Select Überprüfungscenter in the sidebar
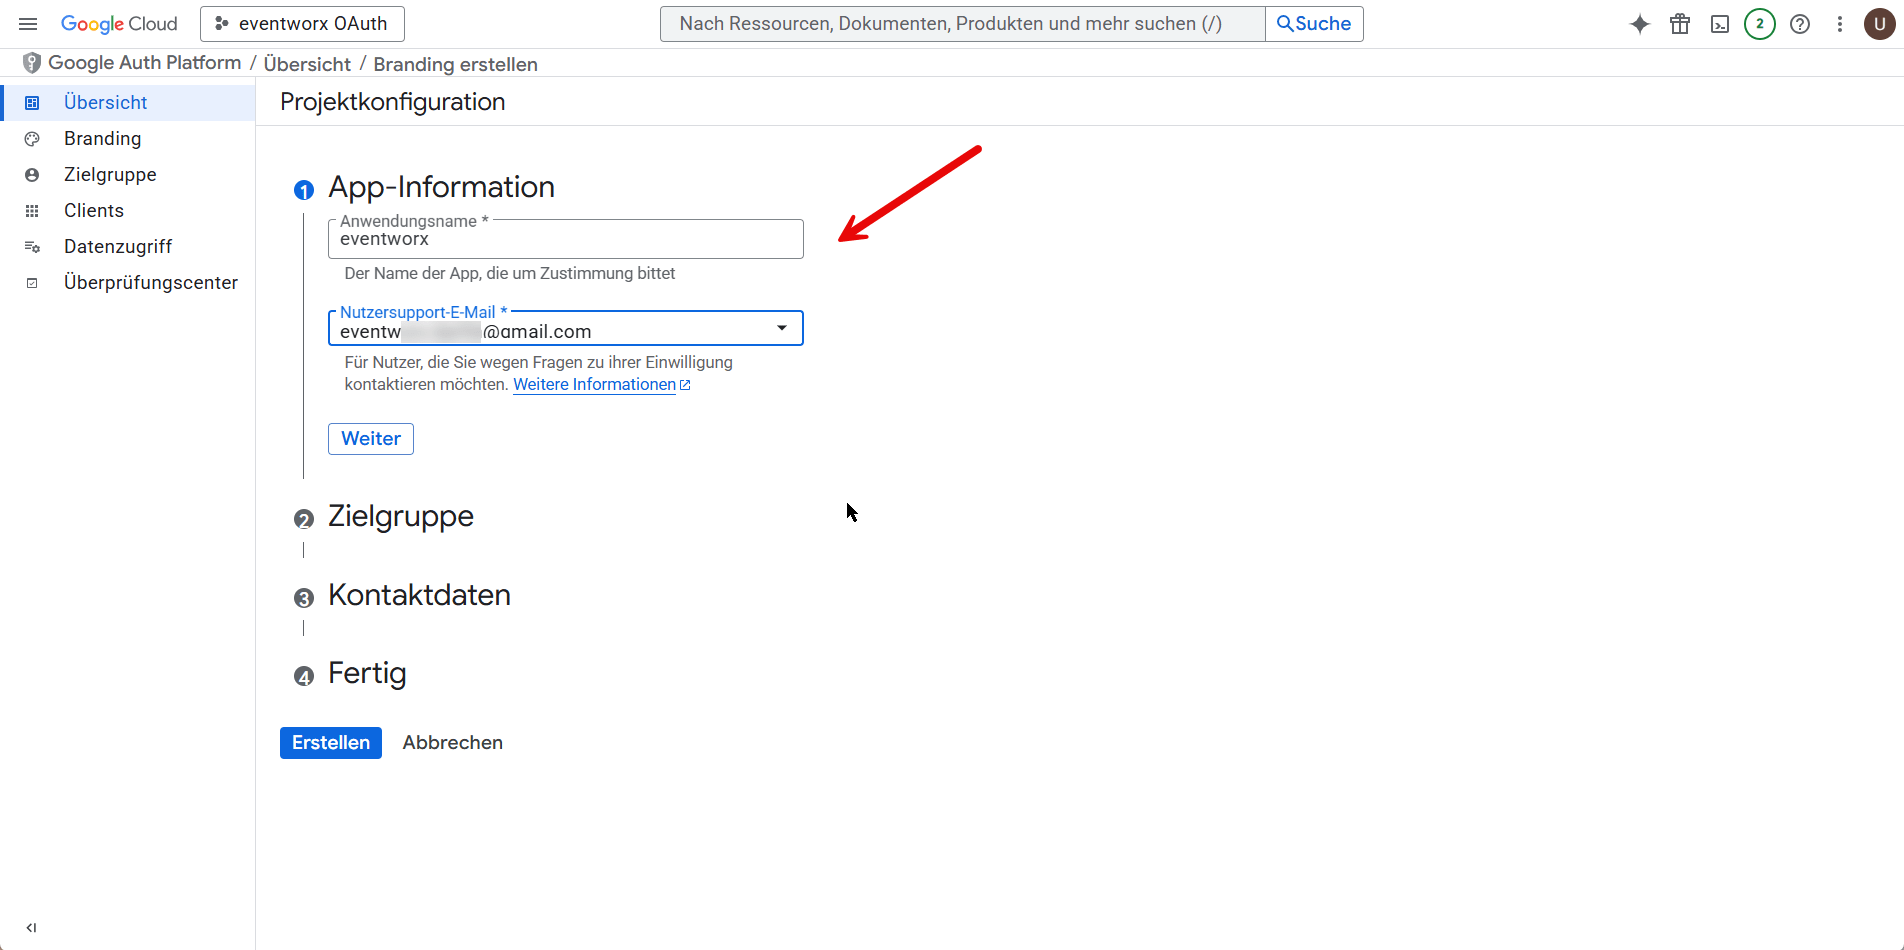Viewport: 1904px width, 950px height. tap(128, 283)
